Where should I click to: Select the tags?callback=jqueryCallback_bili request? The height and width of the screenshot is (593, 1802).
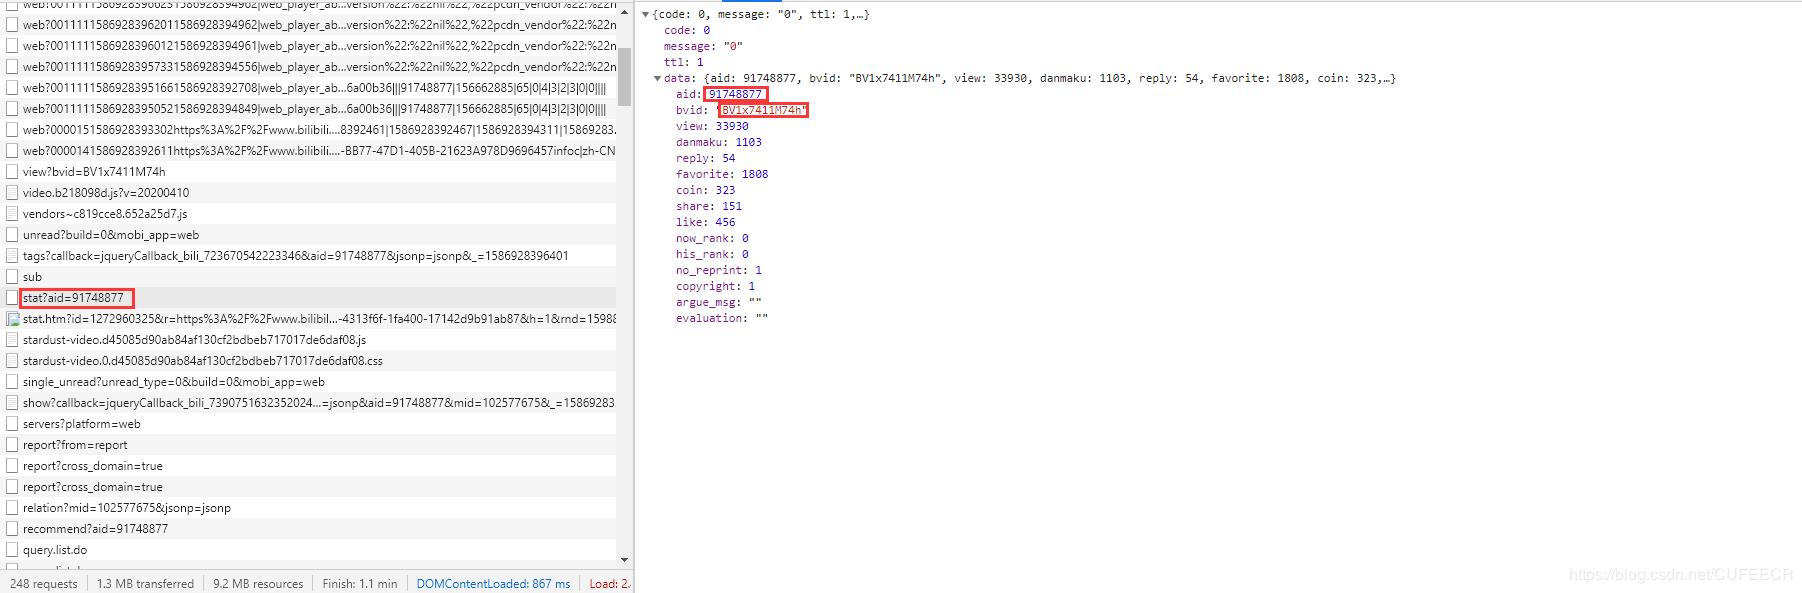308,256
